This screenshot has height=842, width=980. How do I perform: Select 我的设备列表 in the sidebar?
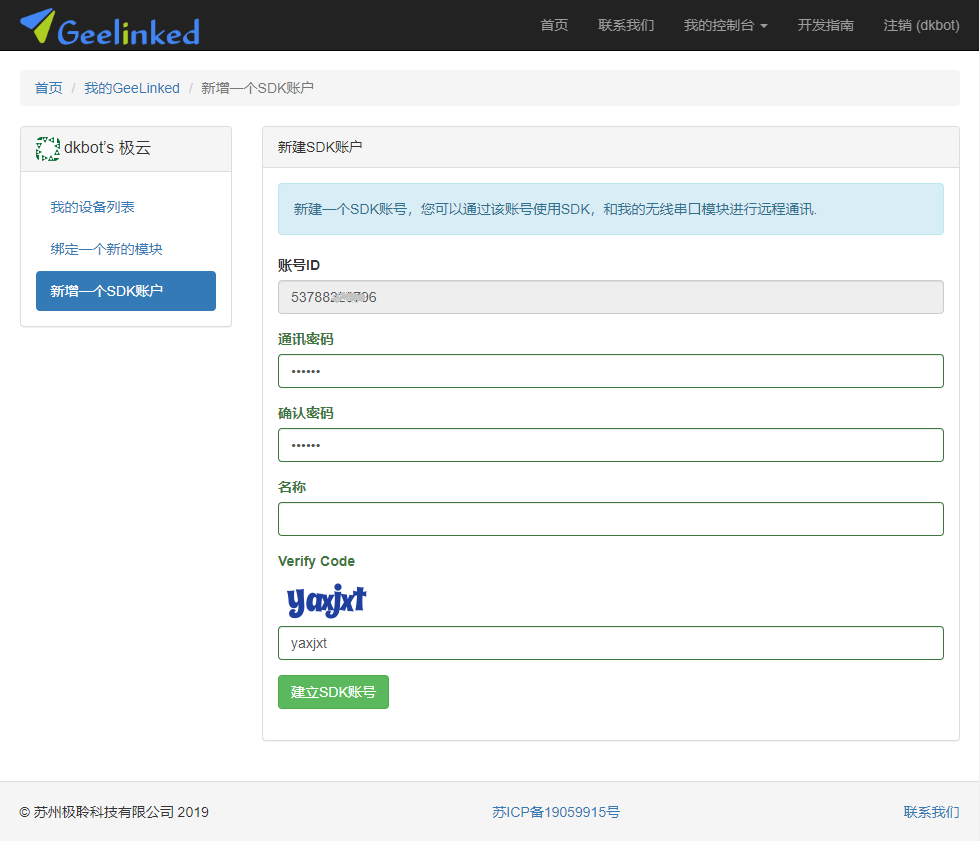click(93, 207)
